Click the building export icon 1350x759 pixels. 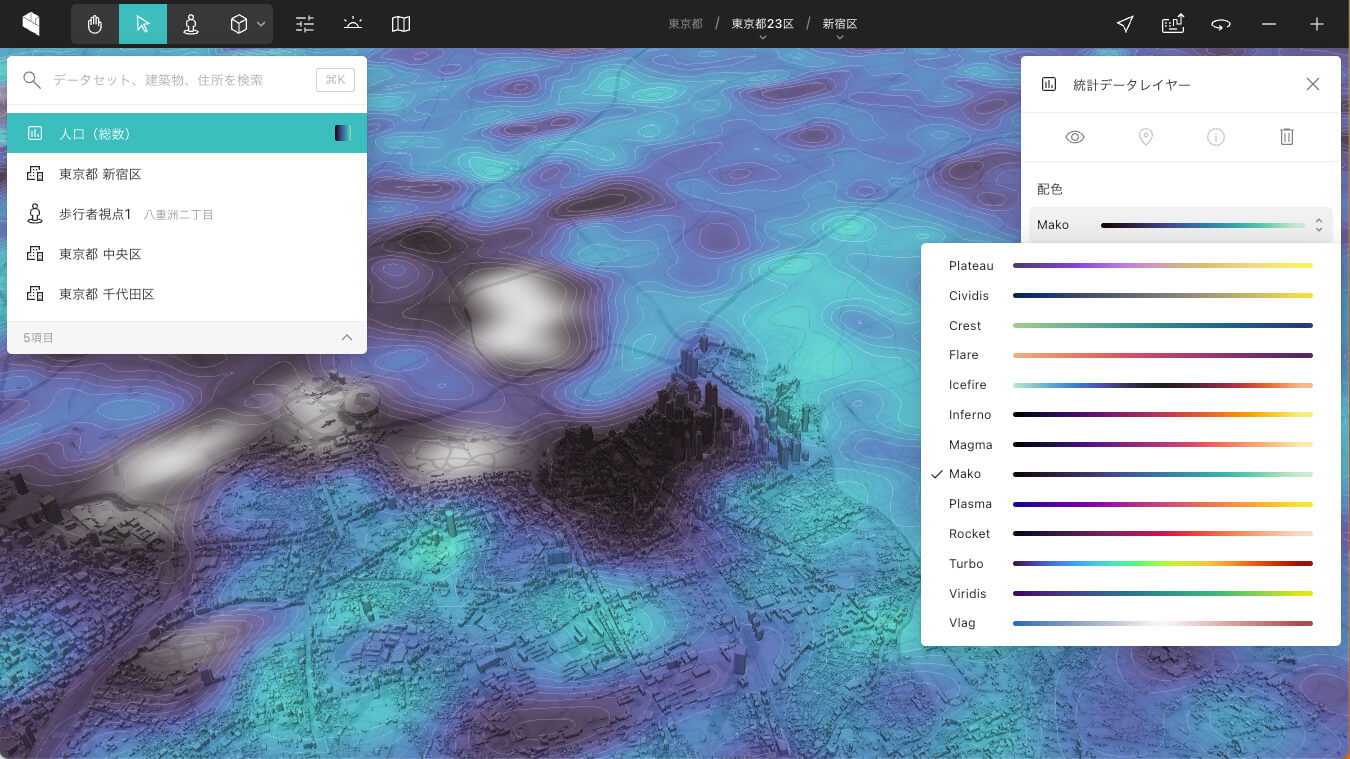[1173, 24]
